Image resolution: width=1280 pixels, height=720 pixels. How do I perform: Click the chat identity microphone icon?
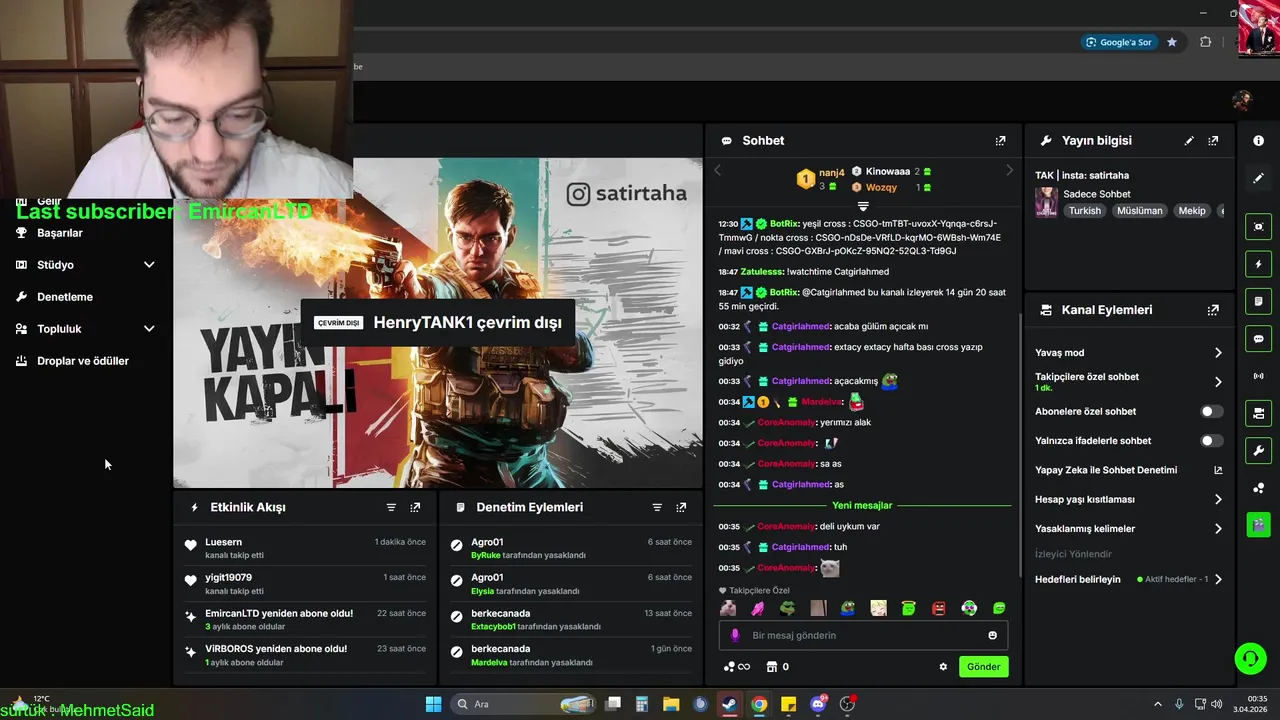pos(735,635)
